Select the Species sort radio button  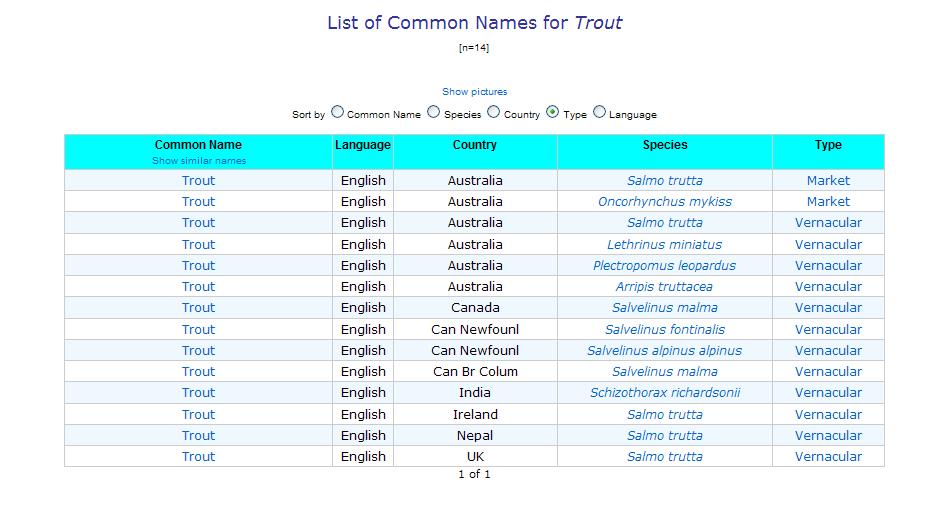pyautogui.click(x=434, y=113)
